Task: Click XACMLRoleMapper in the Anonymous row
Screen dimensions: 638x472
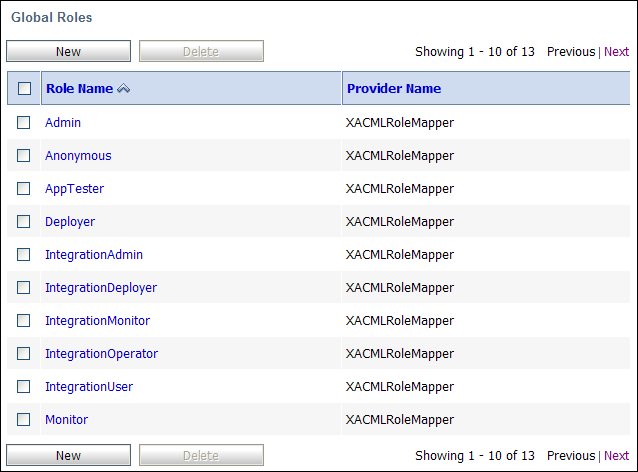Action: tap(400, 155)
